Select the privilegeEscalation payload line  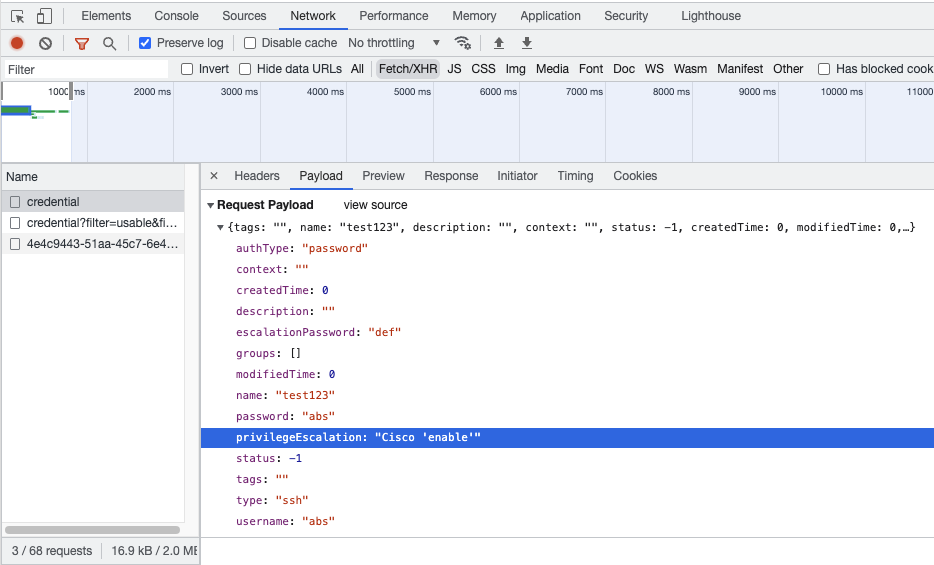point(567,438)
